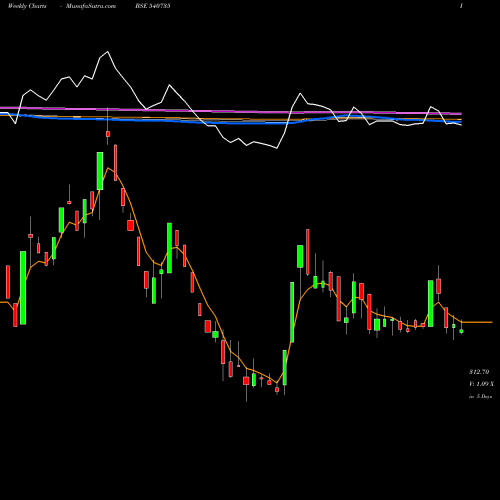Viewport: 500px width, 500px height.
Task: Click the last green candle at the chart's right end
Action: [461, 331]
